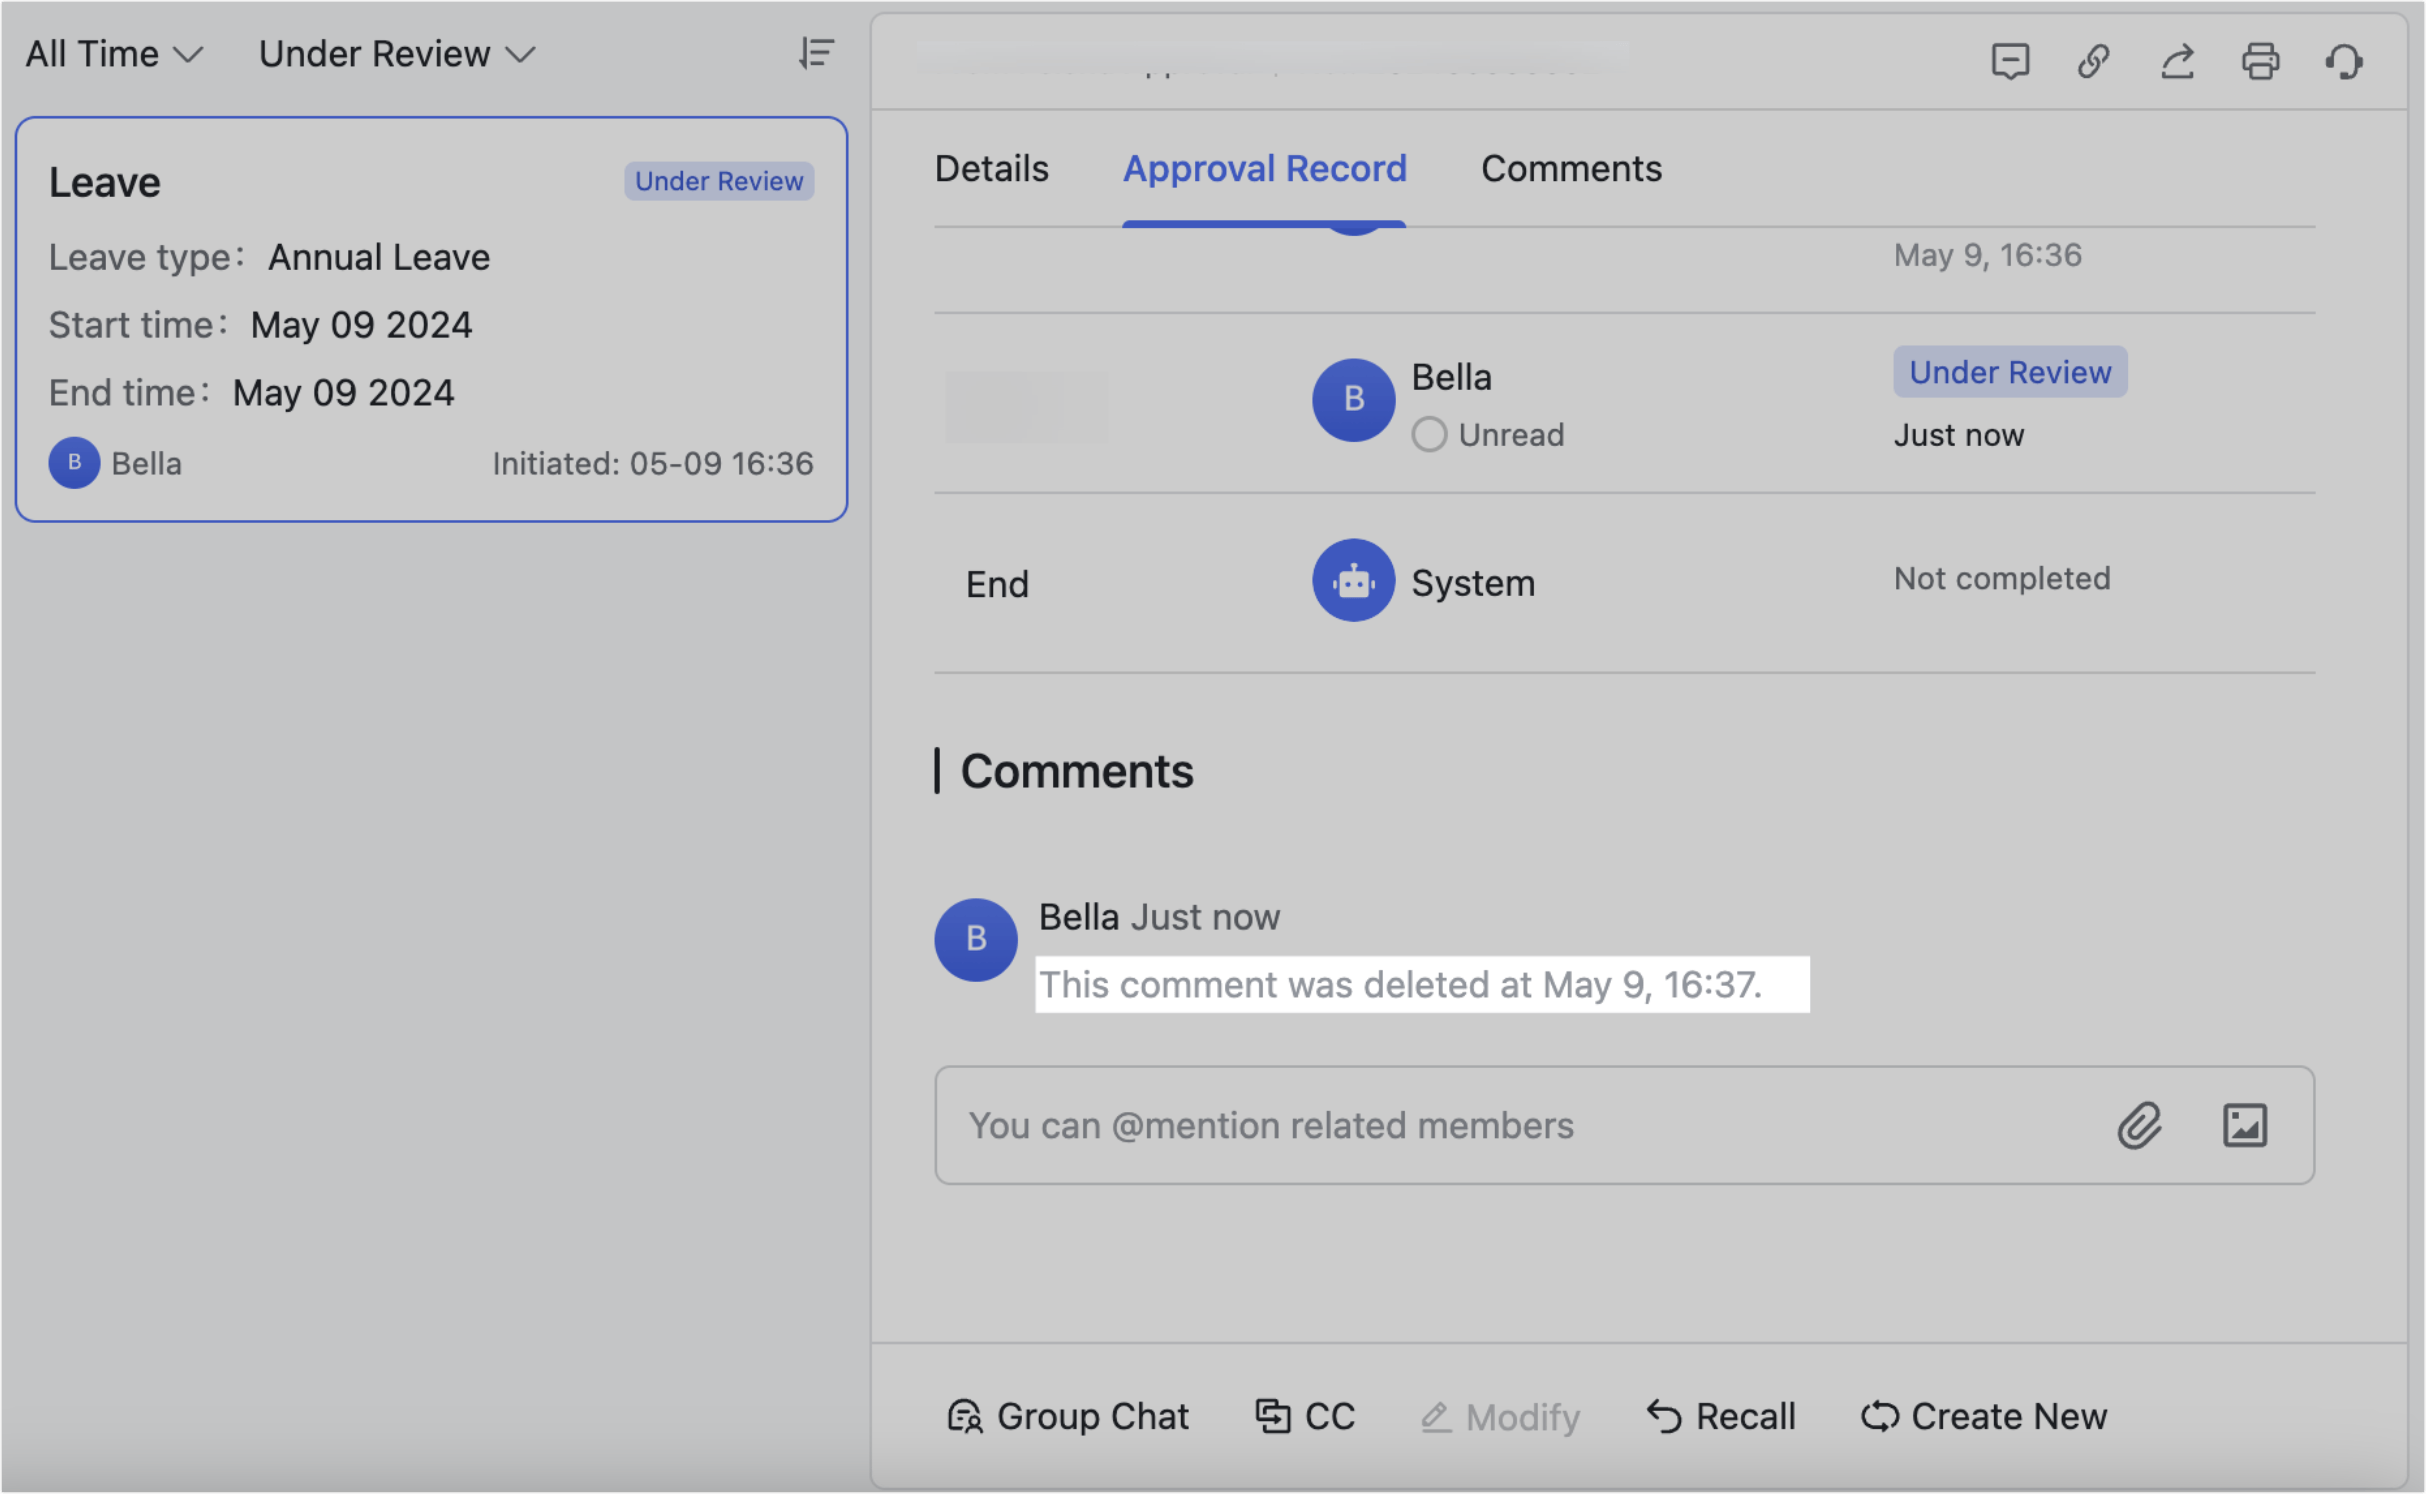Viewport: 2426px width, 1494px height.
Task: Select the Leave request card
Action: [431, 319]
